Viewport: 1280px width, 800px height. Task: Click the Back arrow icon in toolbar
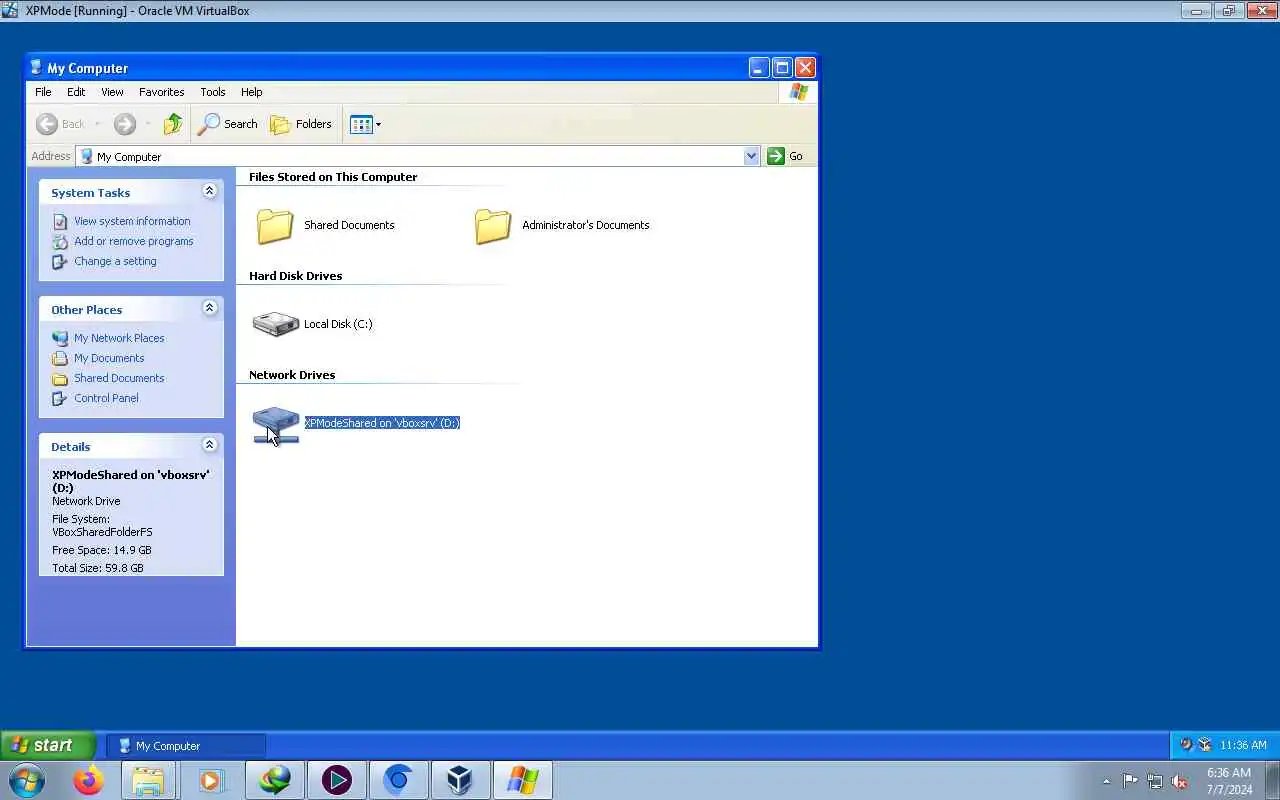tap(47, 124)
